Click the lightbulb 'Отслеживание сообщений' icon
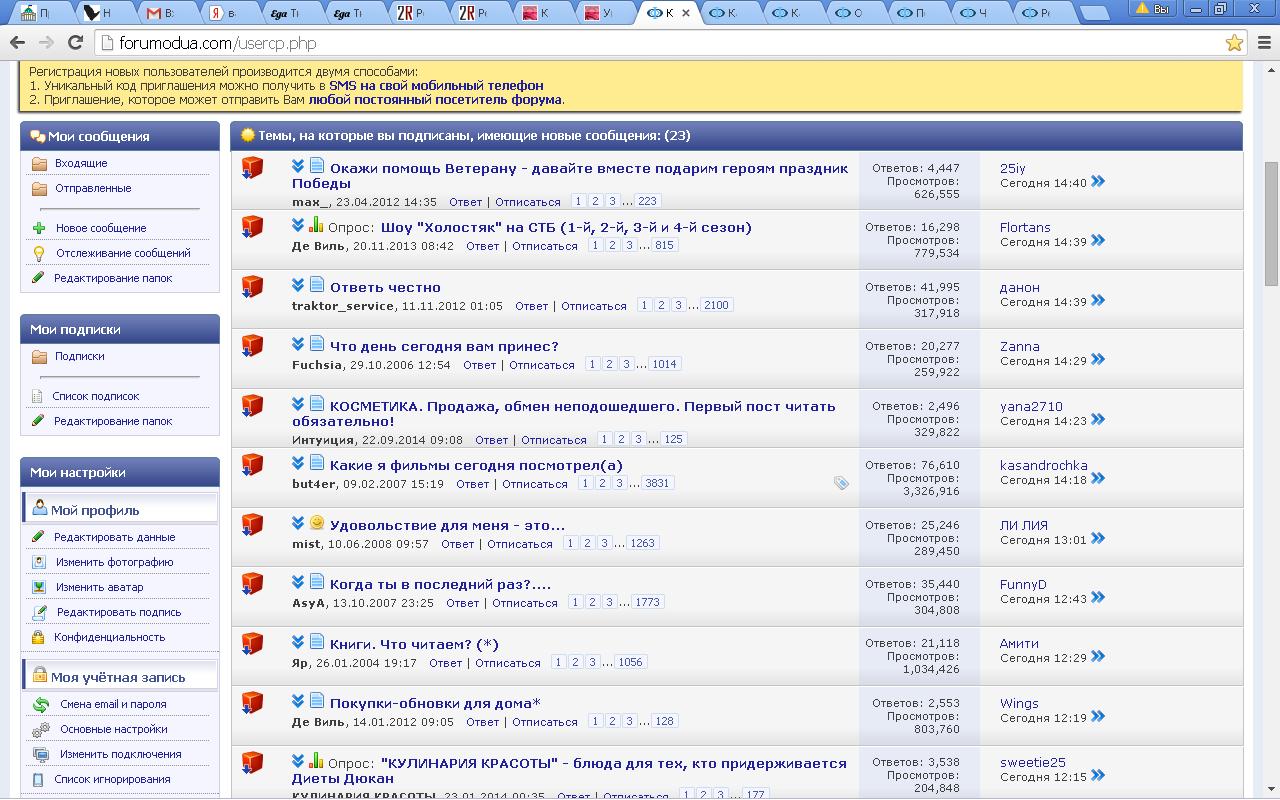This screenshot has width=1280, height=800. 39,253
